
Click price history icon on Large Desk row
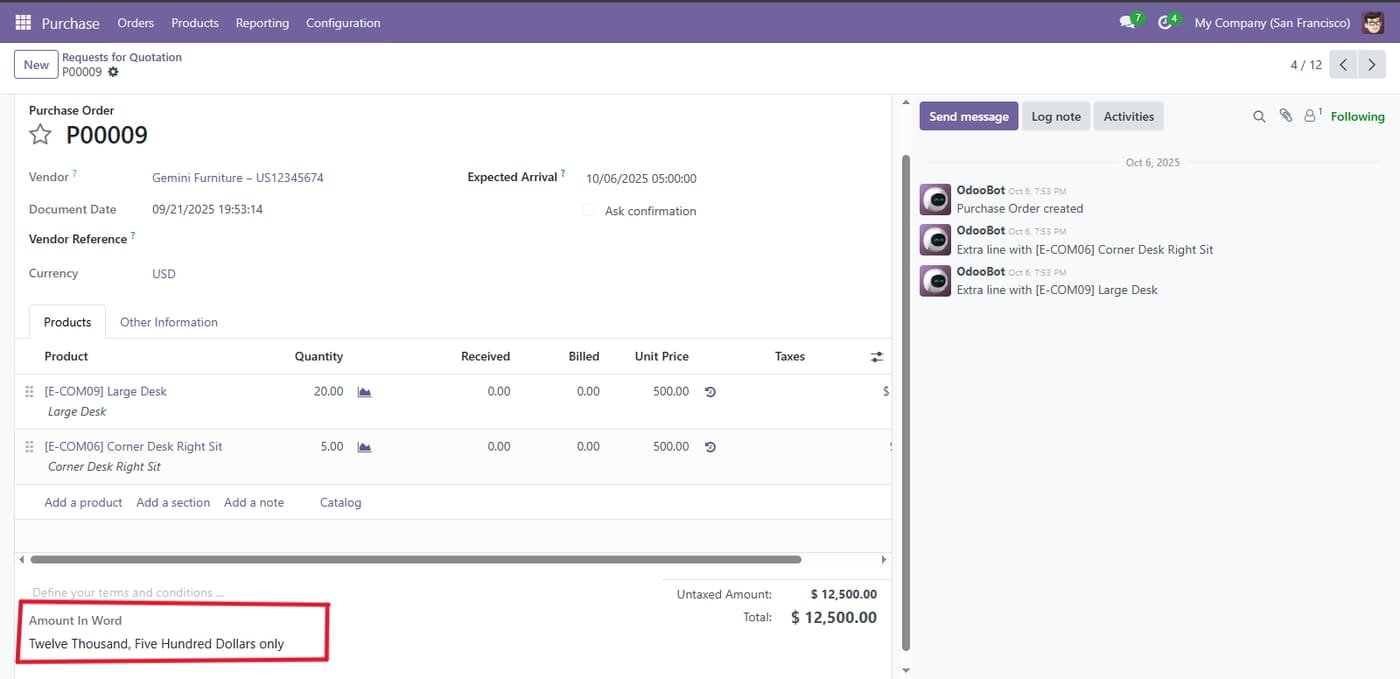(710, 392)
